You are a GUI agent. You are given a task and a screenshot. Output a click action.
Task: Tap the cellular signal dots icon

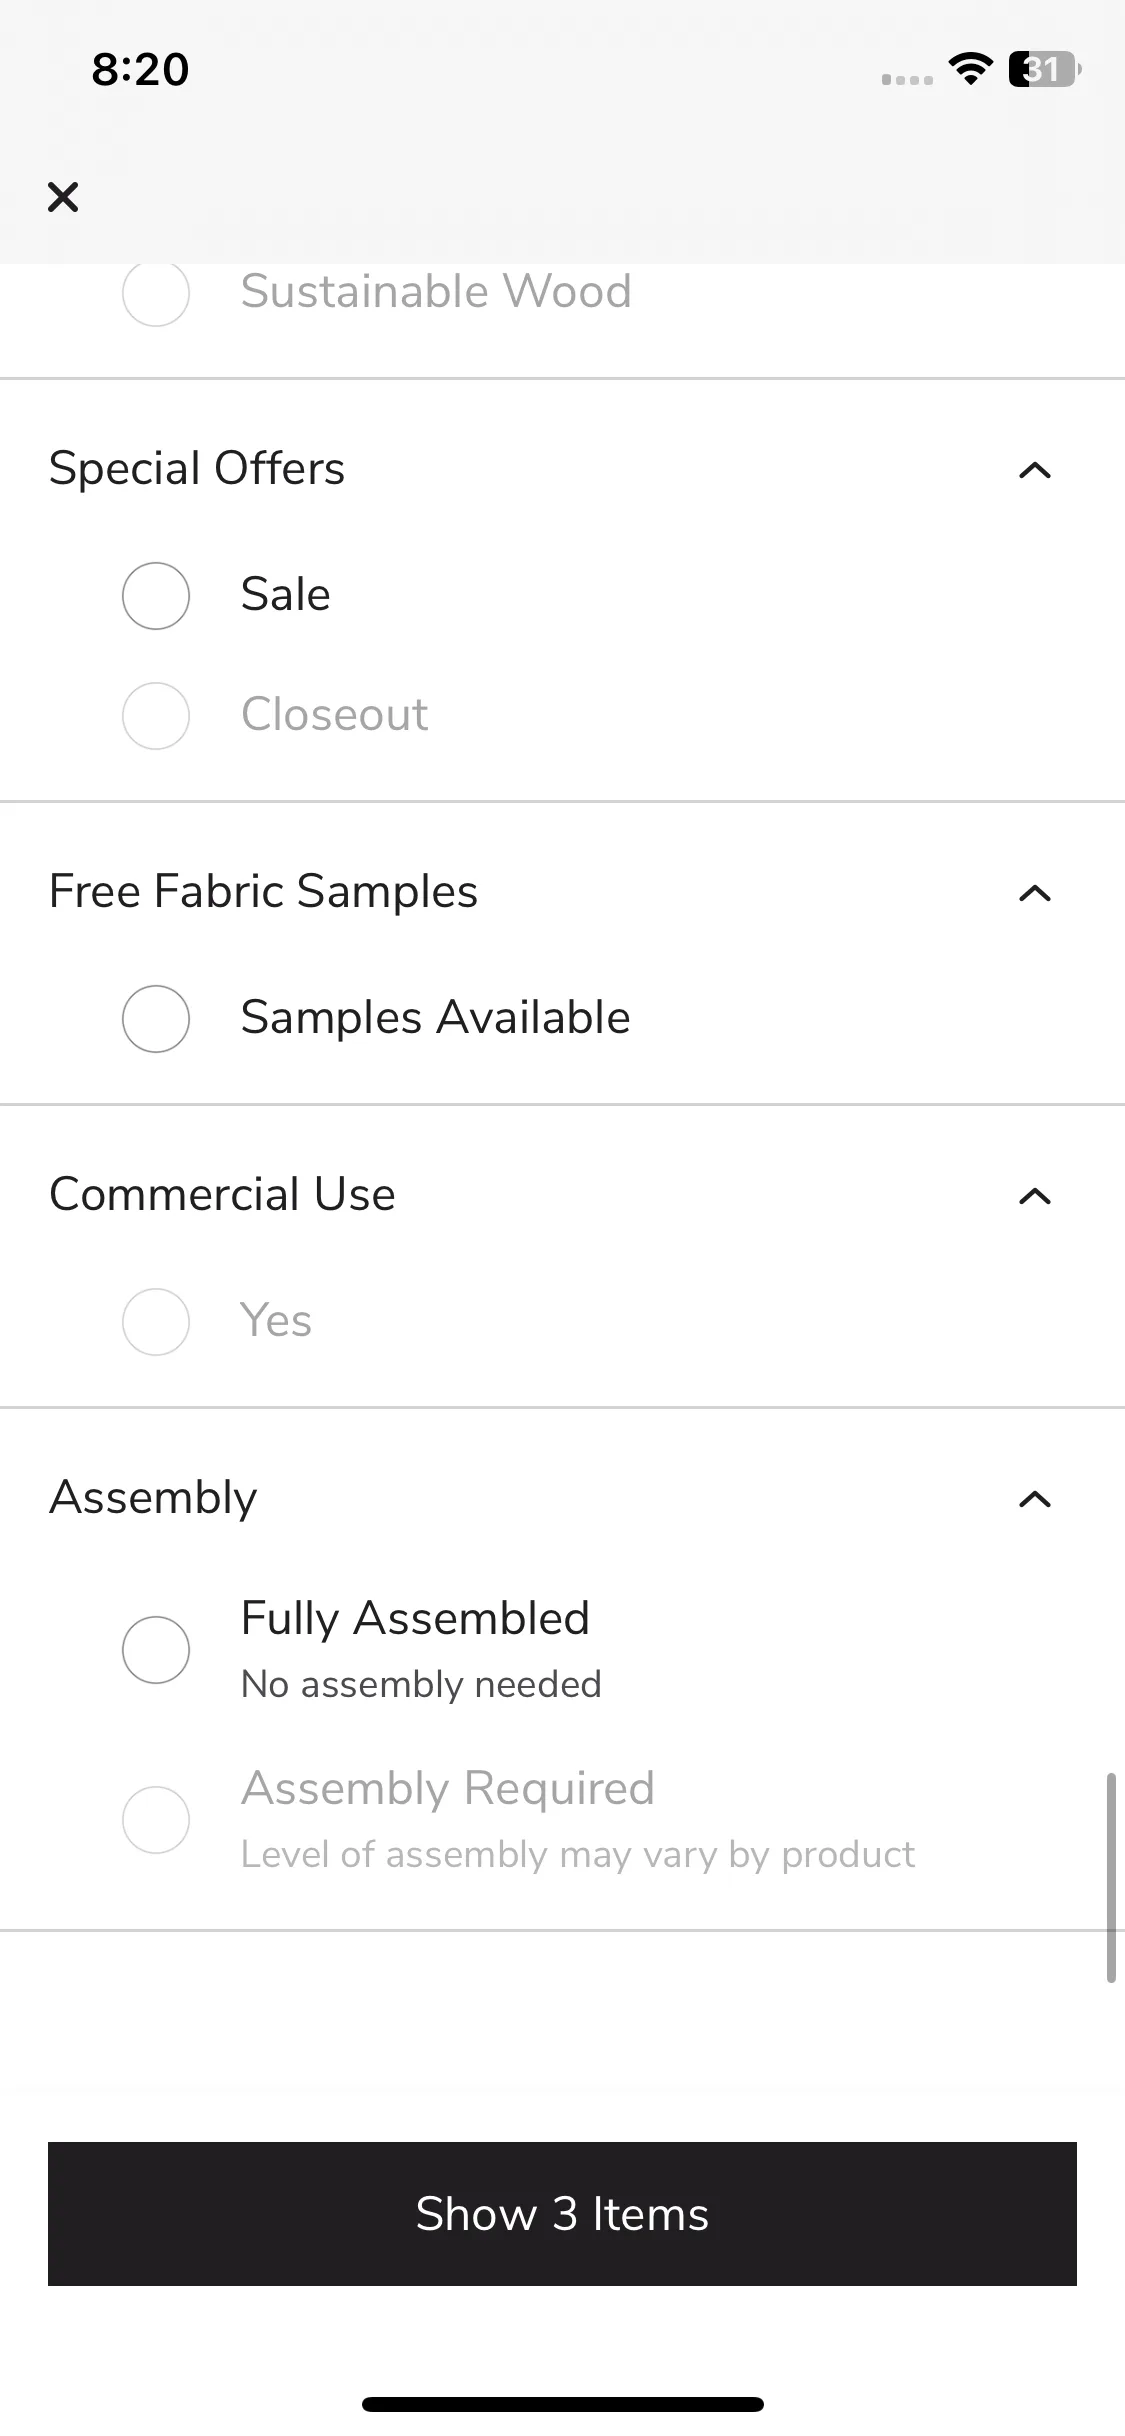click(x=907, y=79)
